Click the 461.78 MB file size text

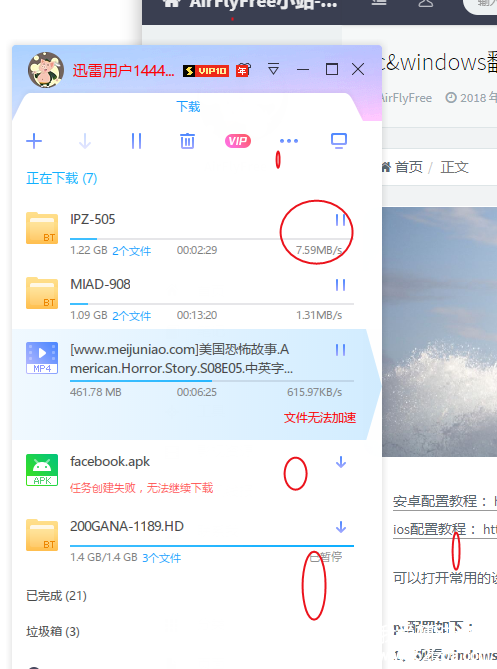(96, 392)
